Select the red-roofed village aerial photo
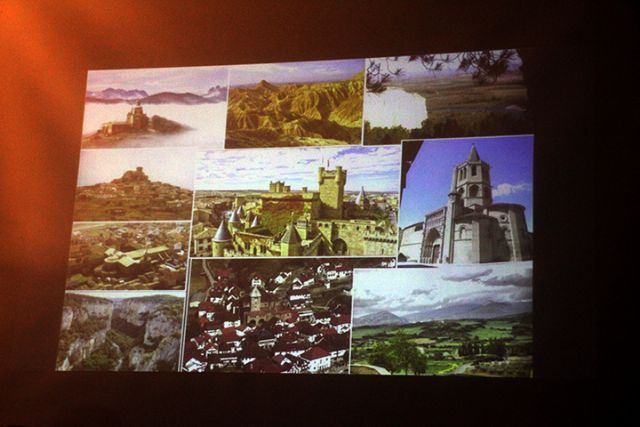 [267, 315]
